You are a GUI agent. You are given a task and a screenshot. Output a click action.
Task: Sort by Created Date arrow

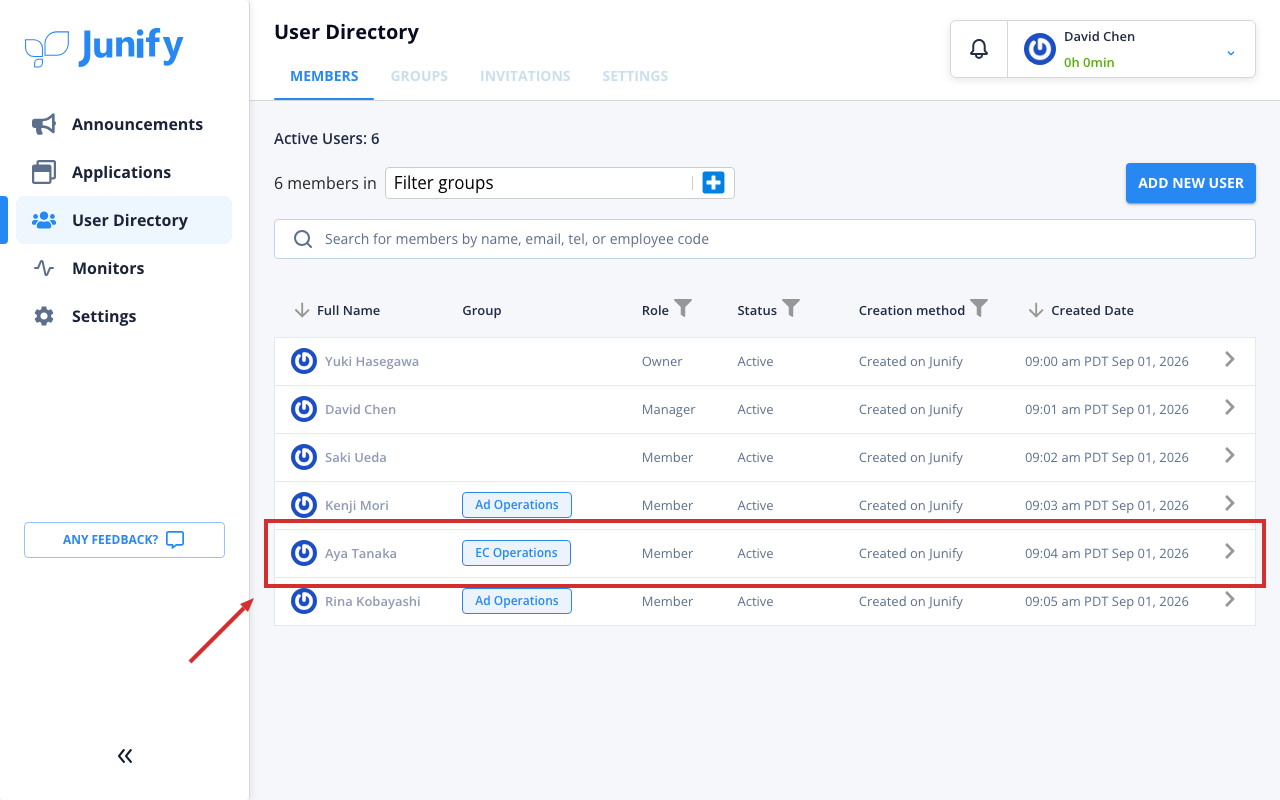[1036, 310]
